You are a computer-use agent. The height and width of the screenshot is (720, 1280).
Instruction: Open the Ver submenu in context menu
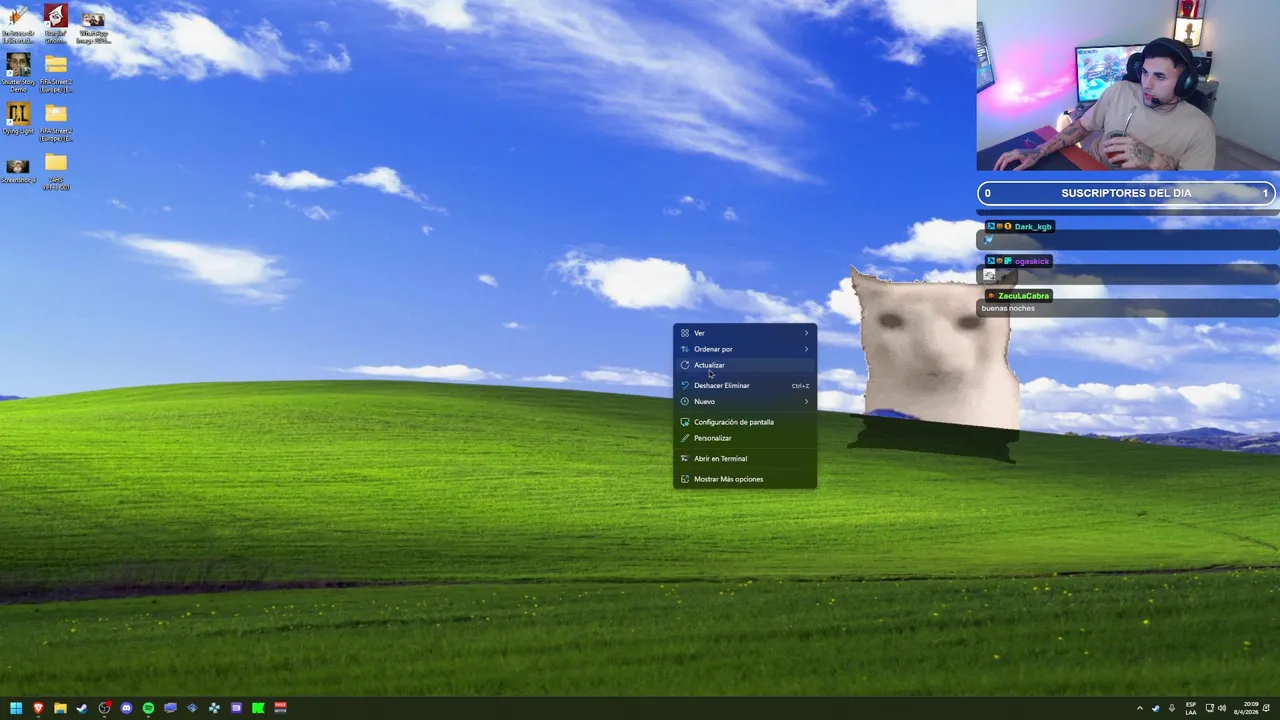point(745,333)
